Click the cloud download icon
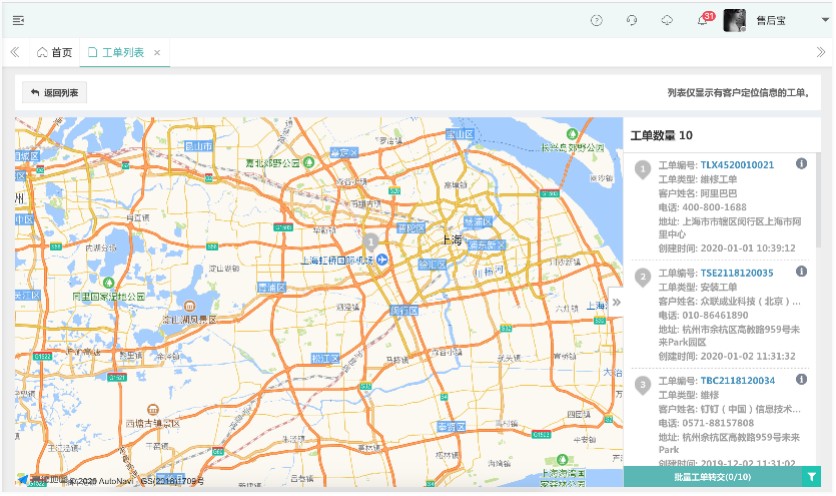 [667, 20]
